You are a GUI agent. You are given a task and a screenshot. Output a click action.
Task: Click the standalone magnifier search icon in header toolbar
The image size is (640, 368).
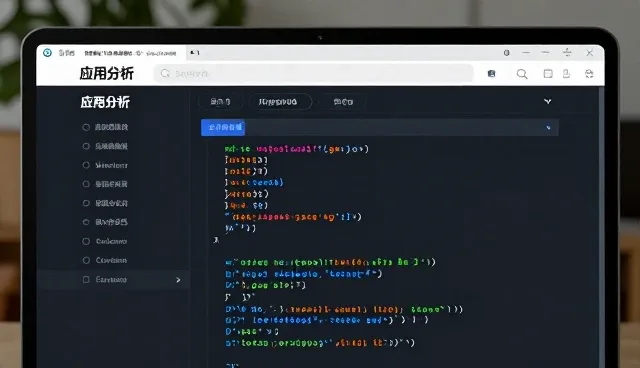(522, 74)
